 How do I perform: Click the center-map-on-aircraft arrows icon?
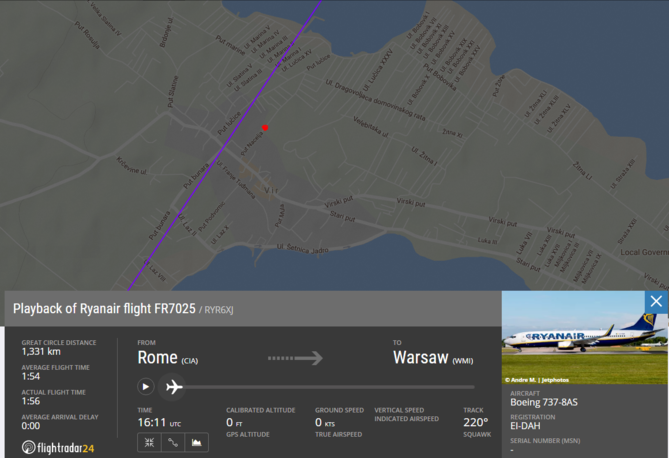pos(149,442)
